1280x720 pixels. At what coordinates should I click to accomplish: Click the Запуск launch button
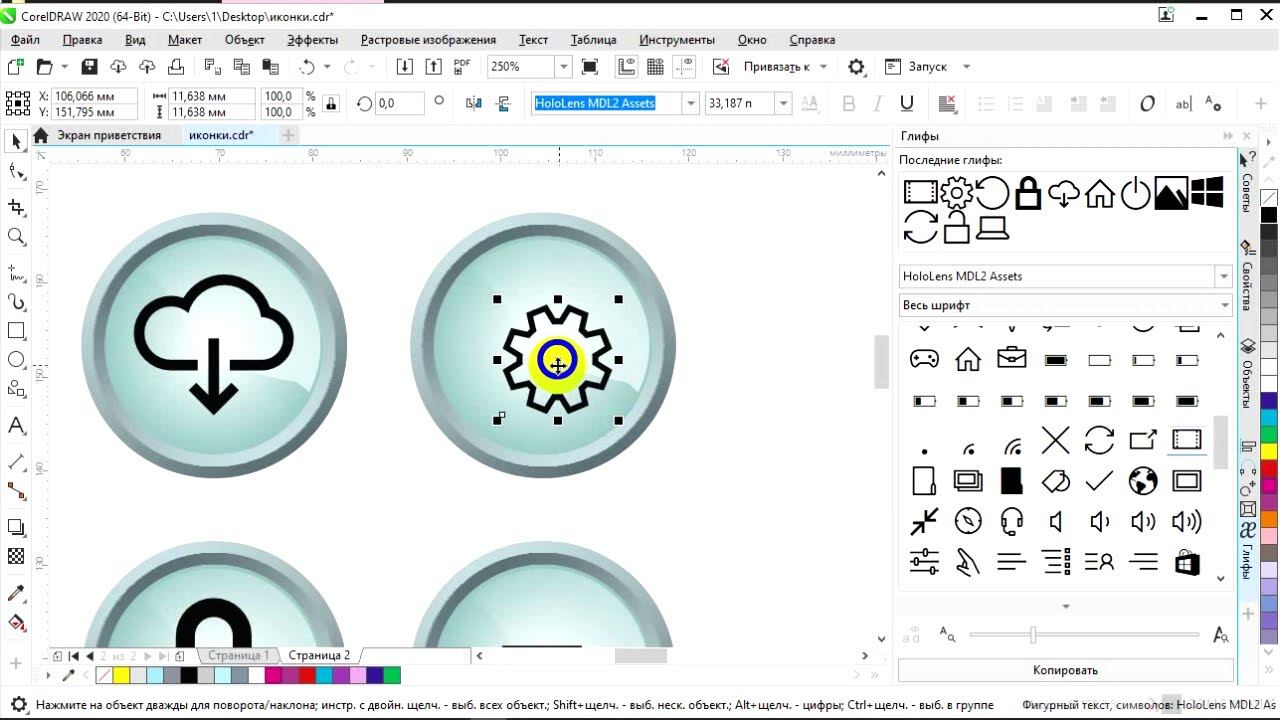pos(927,67)
